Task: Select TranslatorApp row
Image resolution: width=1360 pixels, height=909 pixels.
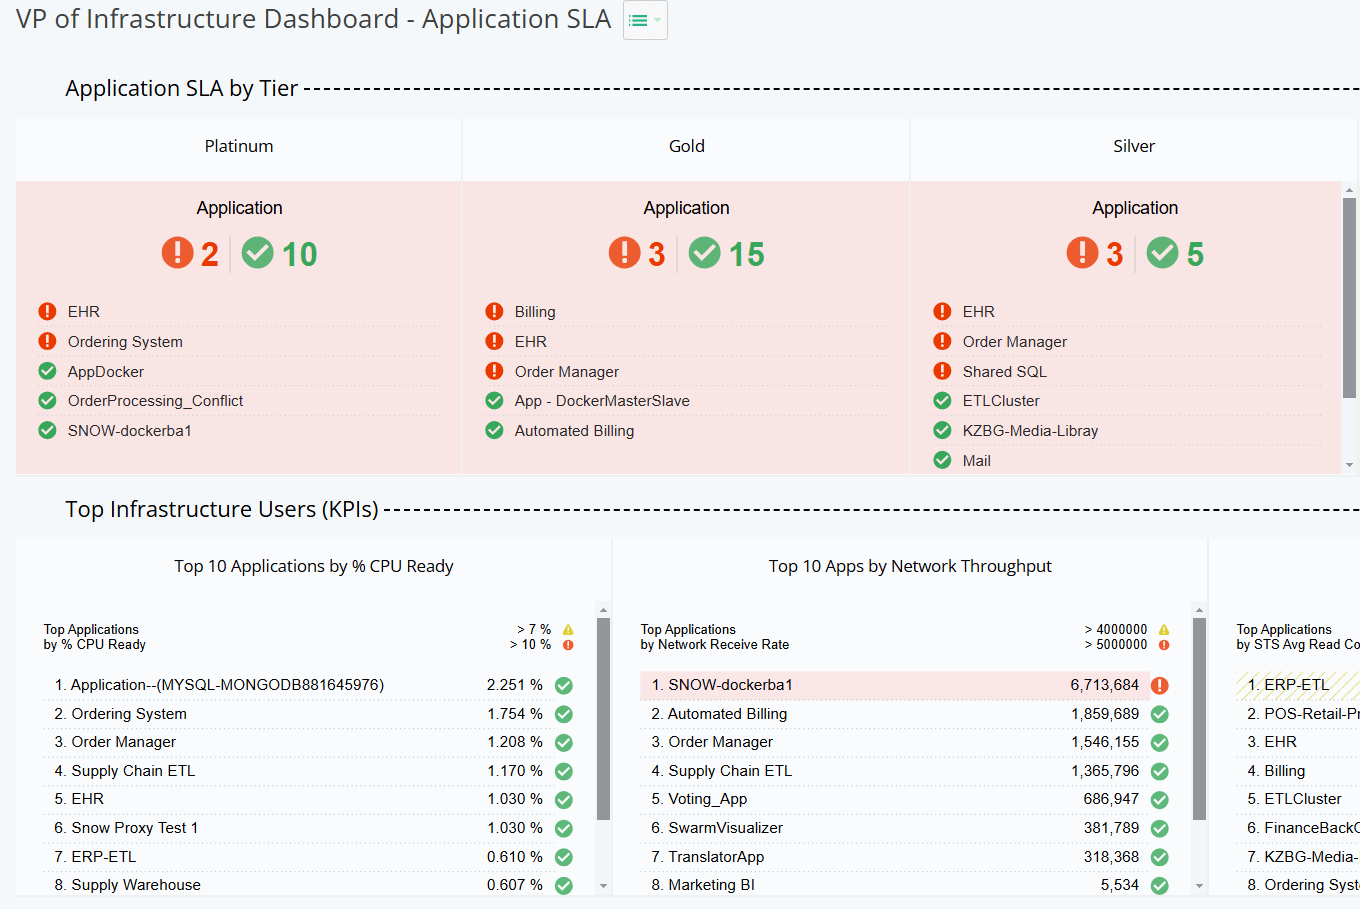Action: 905,857
